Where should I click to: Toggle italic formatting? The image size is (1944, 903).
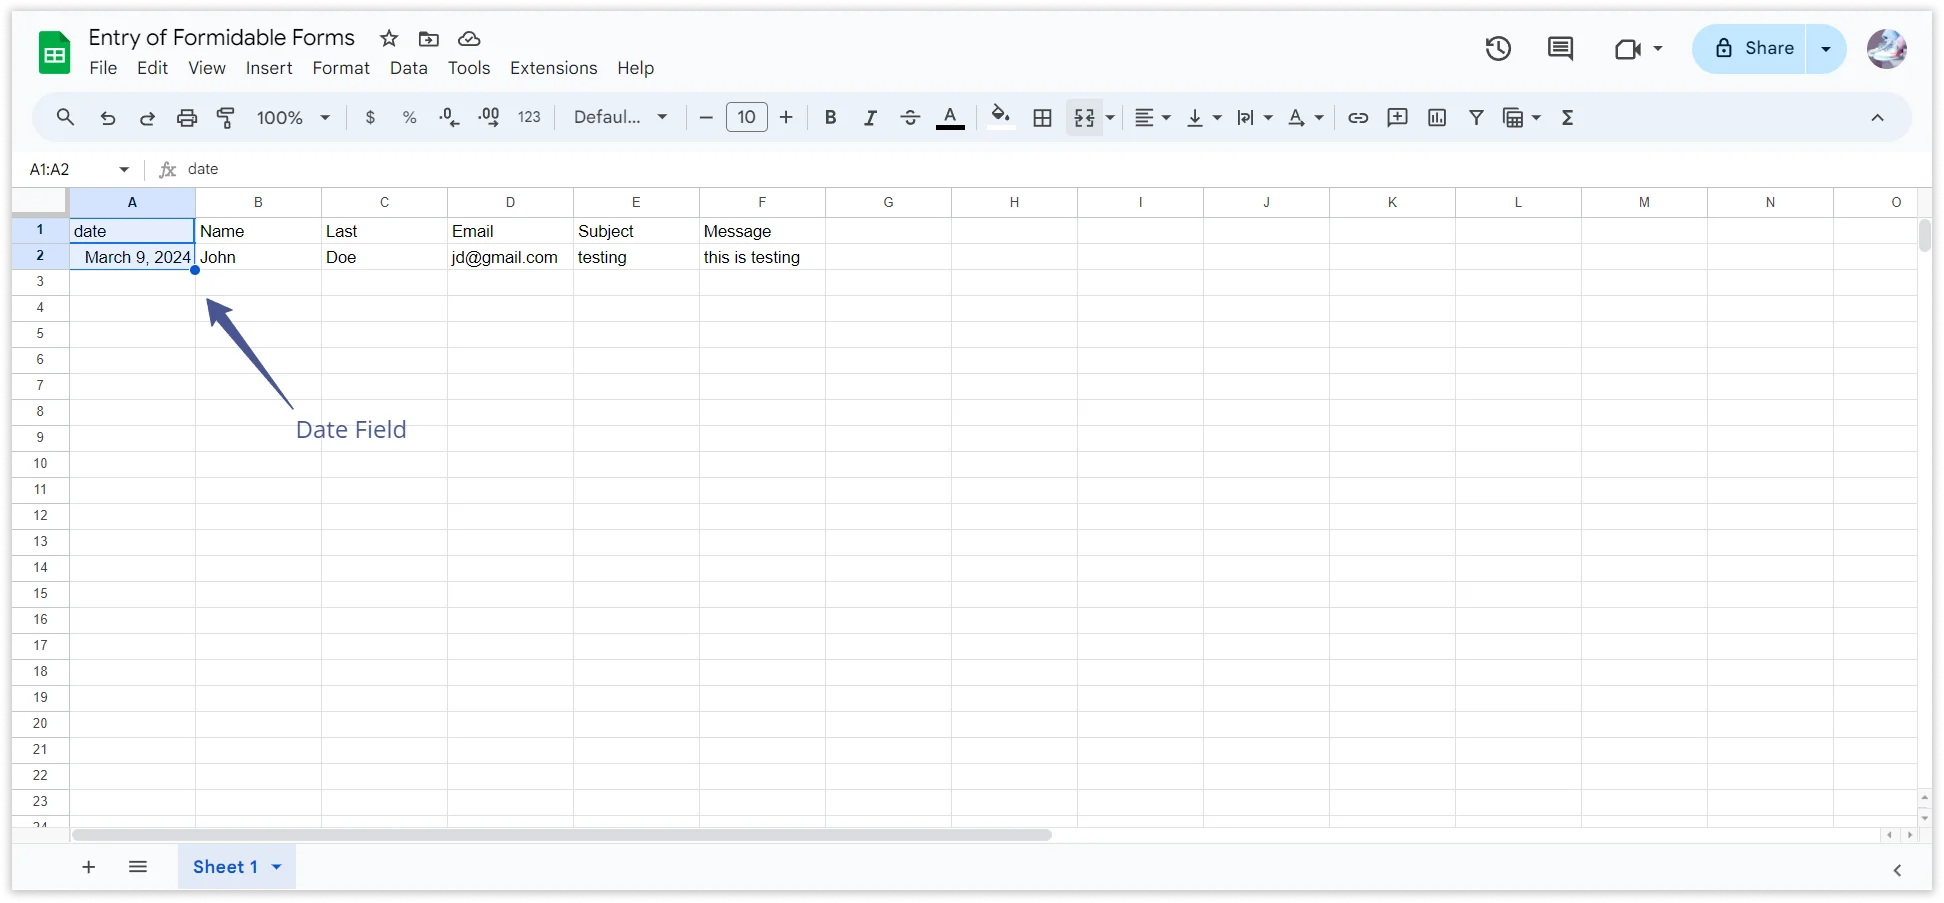tap(870, 118)
